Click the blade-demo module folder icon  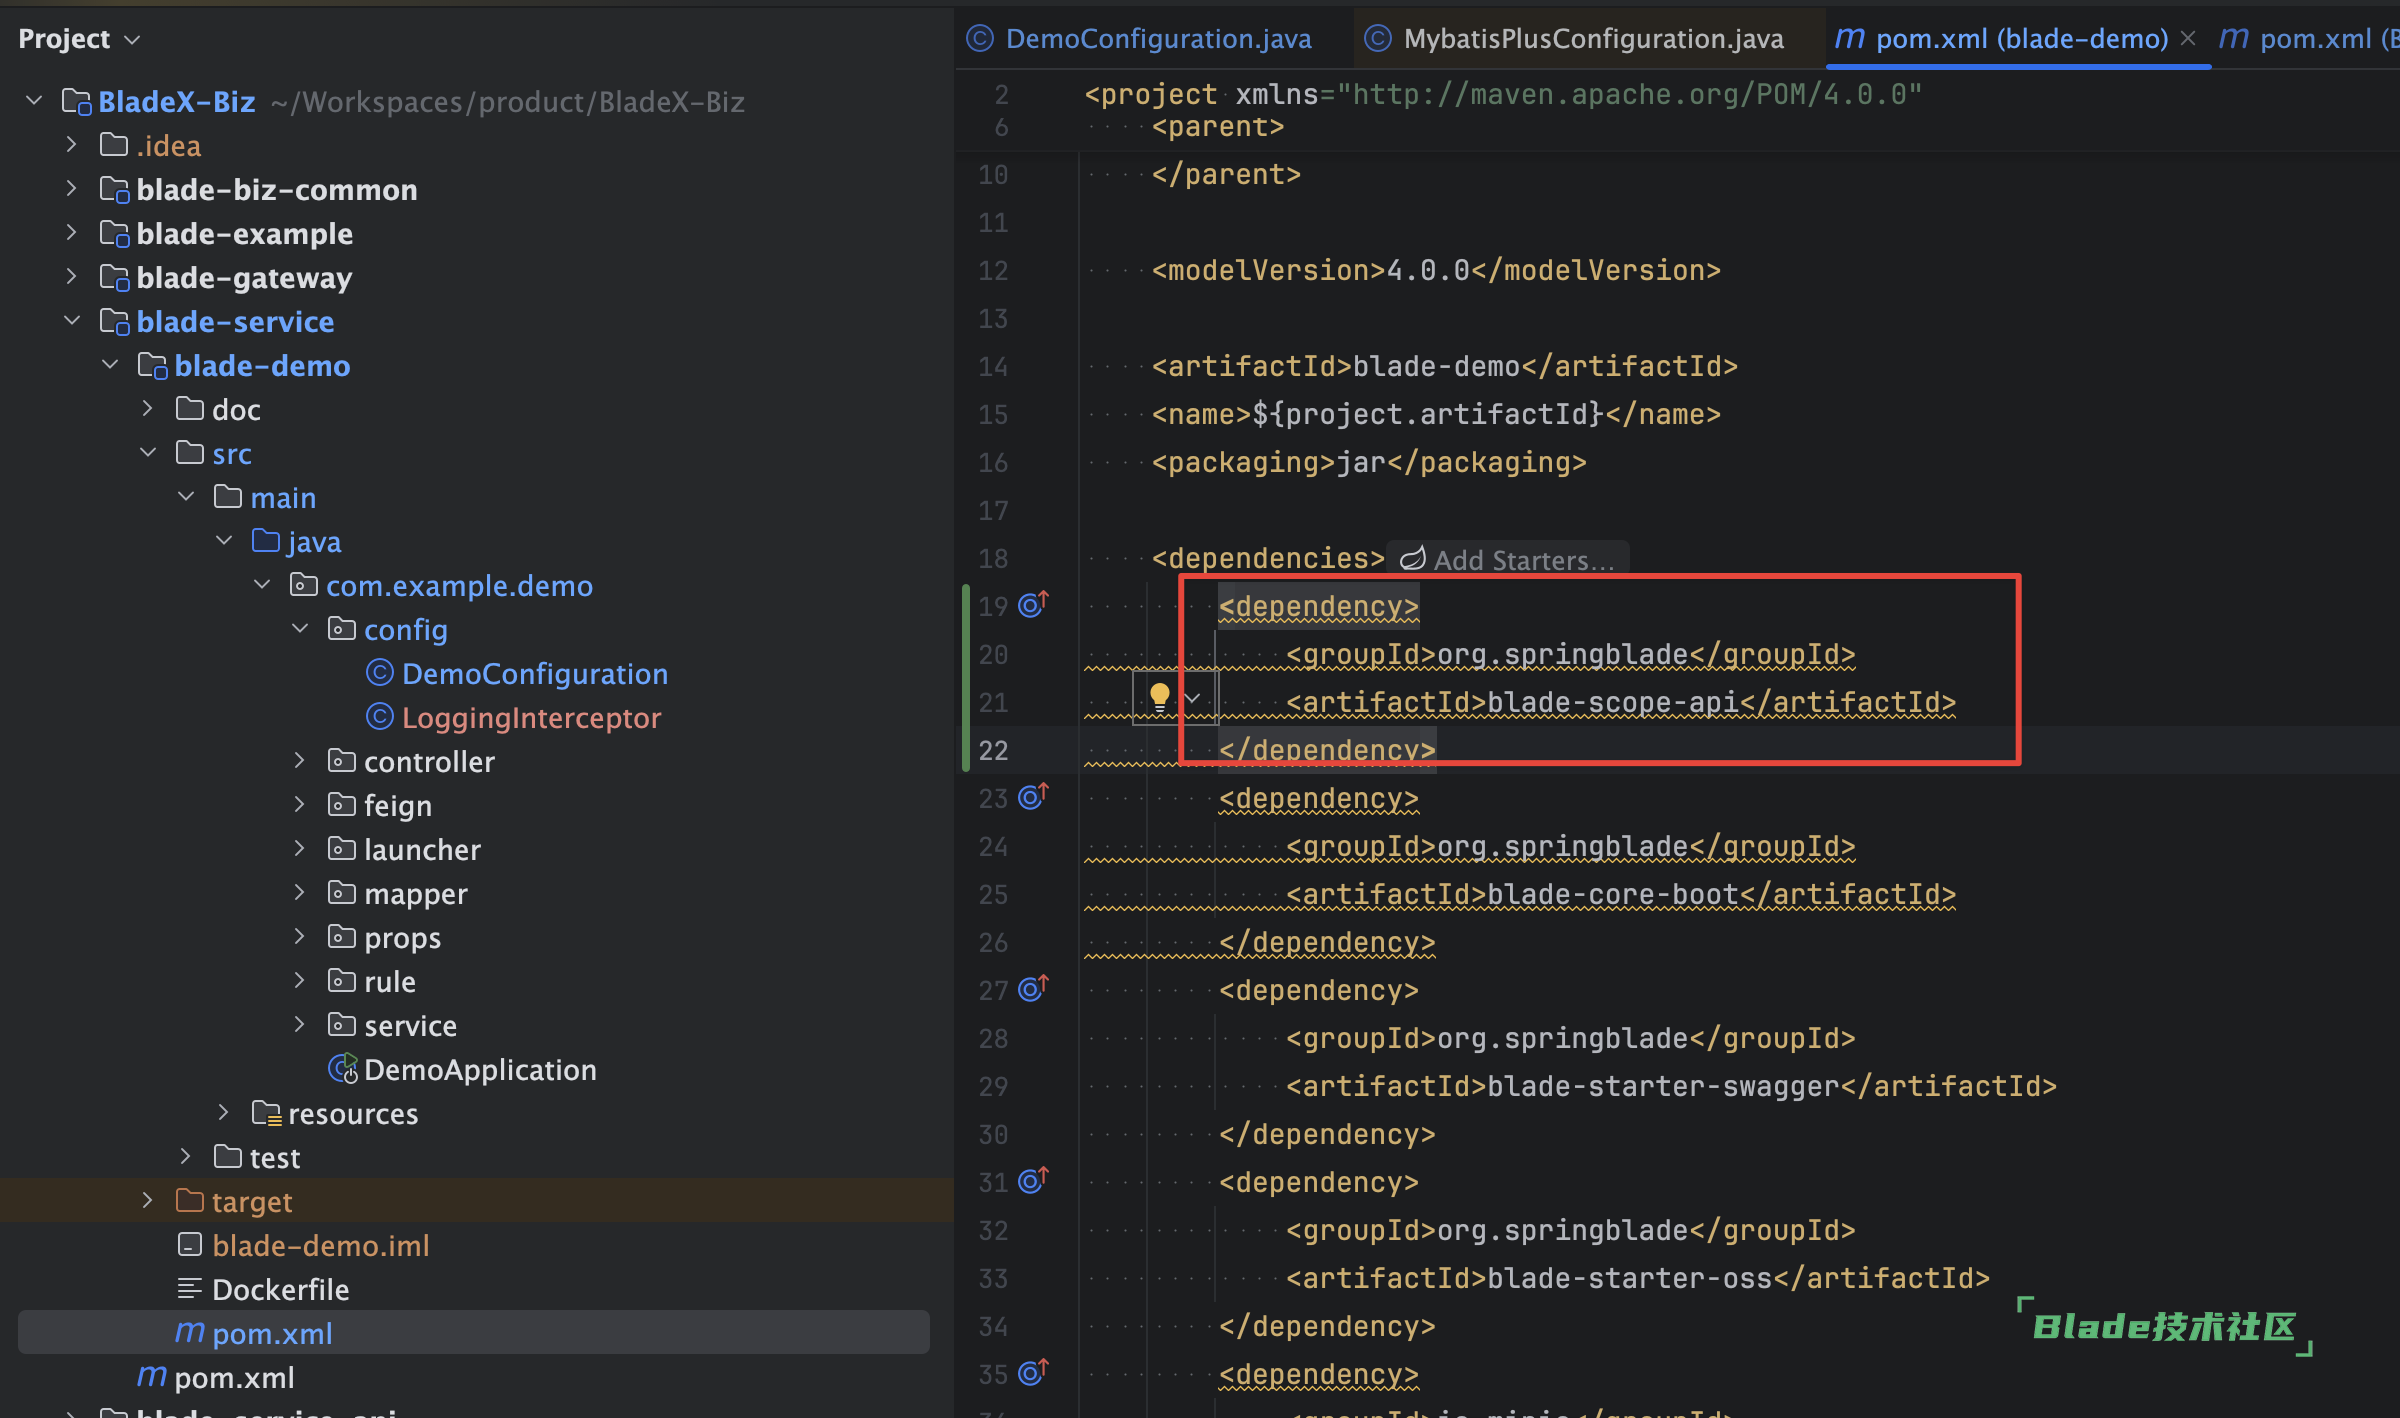click(152, 366)
